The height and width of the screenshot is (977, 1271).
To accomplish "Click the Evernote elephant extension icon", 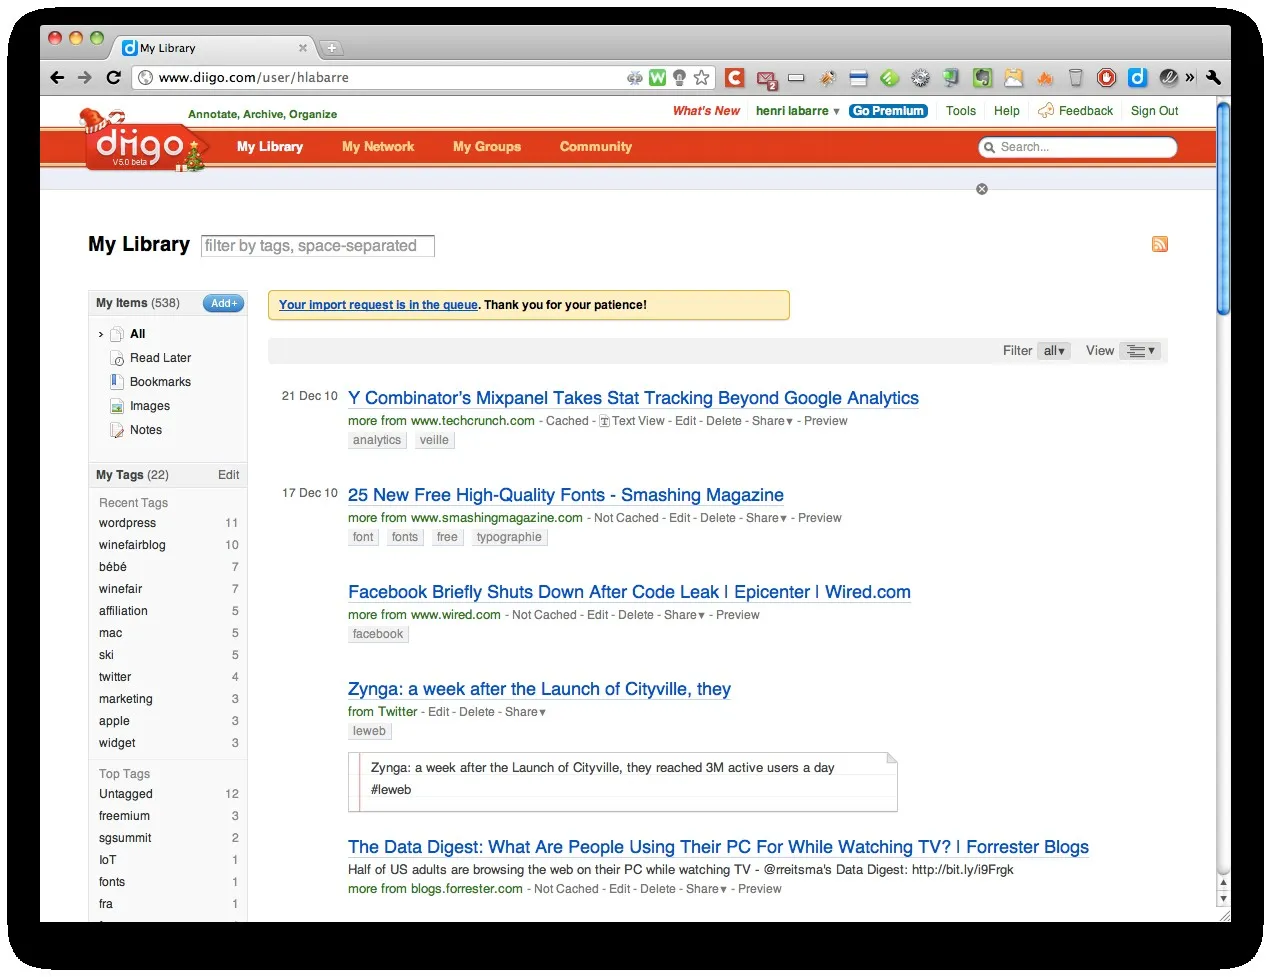I will tap(983, 77).
